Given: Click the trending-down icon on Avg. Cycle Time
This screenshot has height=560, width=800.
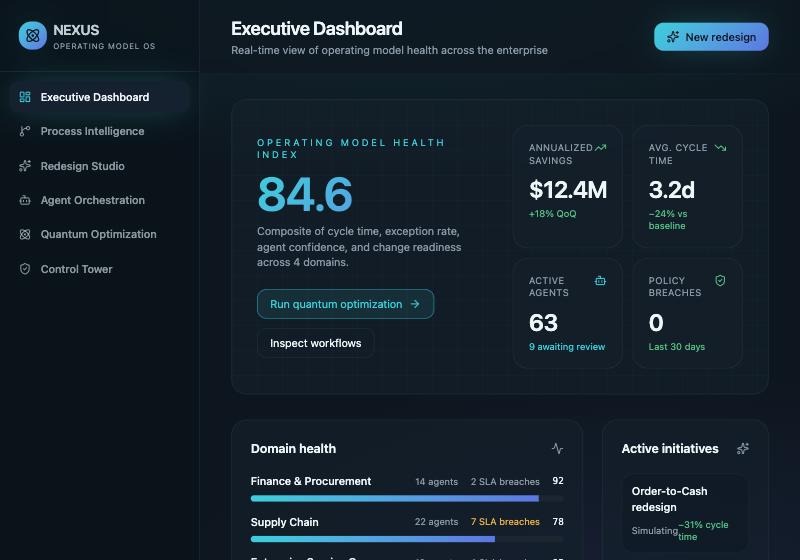Looking at the screenshot, I should [x=720, y=147].
